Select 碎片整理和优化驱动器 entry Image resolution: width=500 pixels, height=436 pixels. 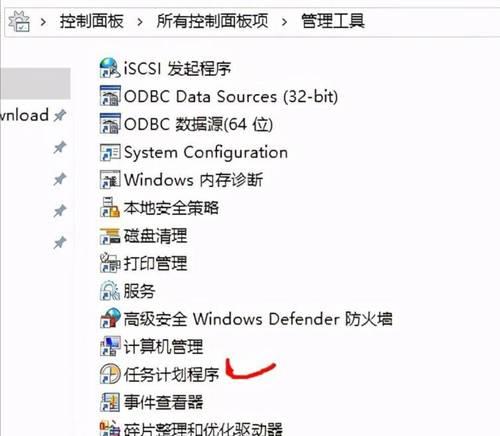click(x=191, y=429)
